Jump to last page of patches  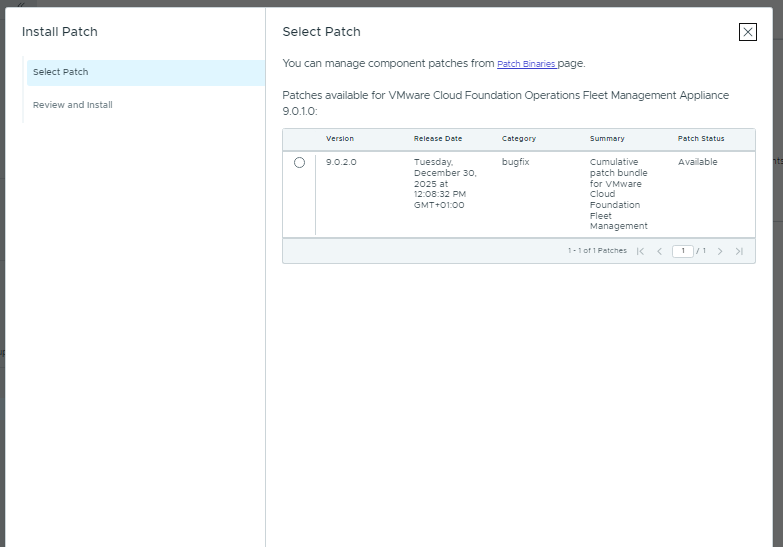tap(739, 251)
